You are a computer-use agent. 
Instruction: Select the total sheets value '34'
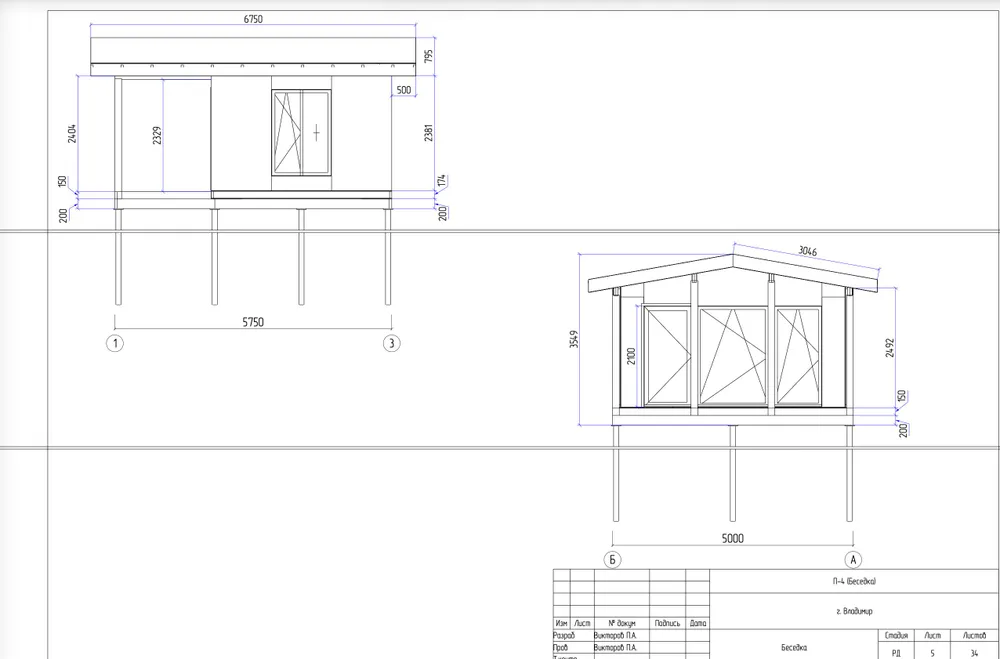point(973,653)
